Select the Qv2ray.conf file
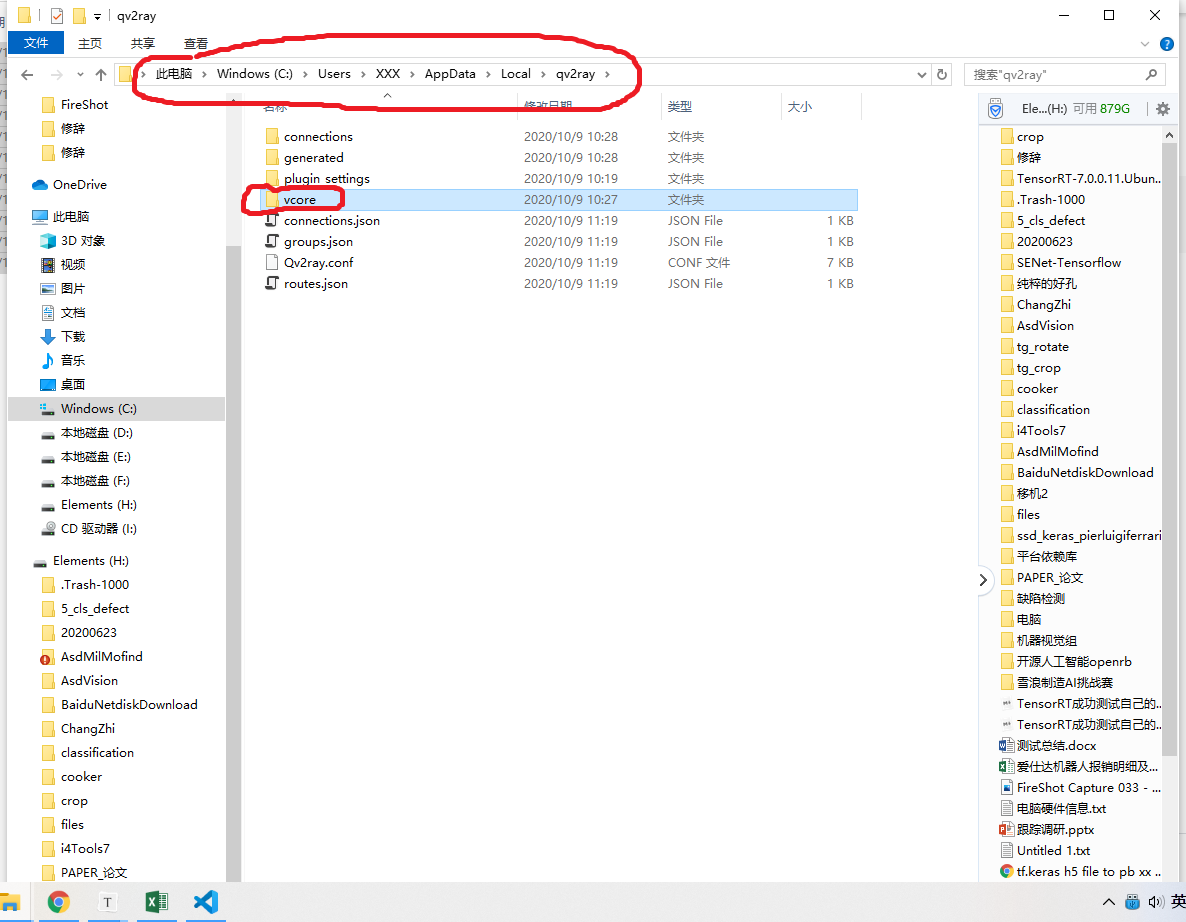 click(x=318, y=262)
